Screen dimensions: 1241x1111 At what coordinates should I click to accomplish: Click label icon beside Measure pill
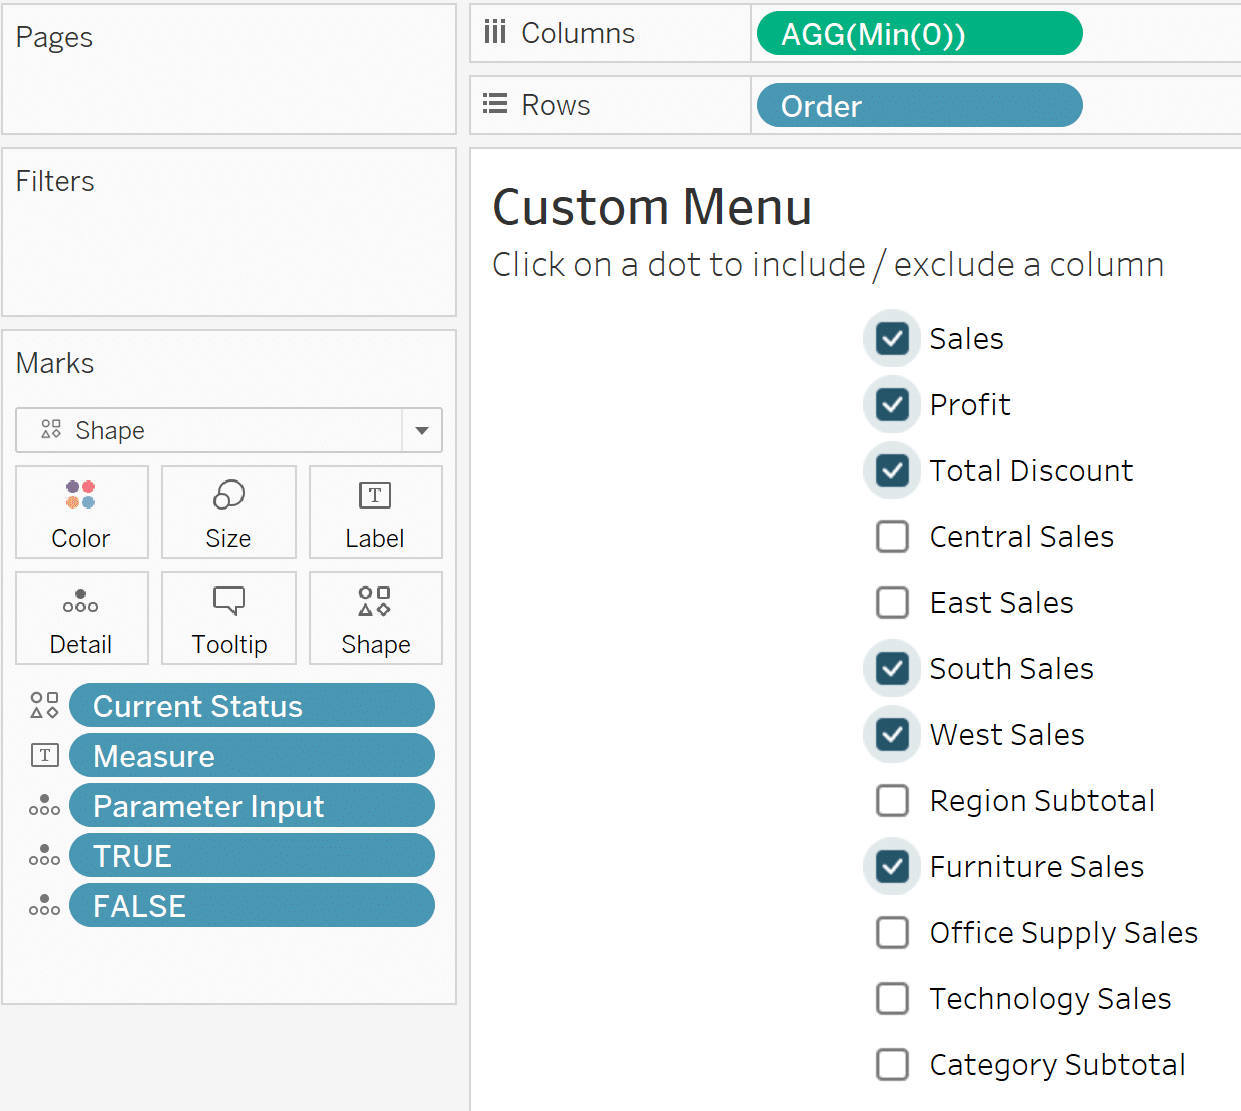point(44,756)
